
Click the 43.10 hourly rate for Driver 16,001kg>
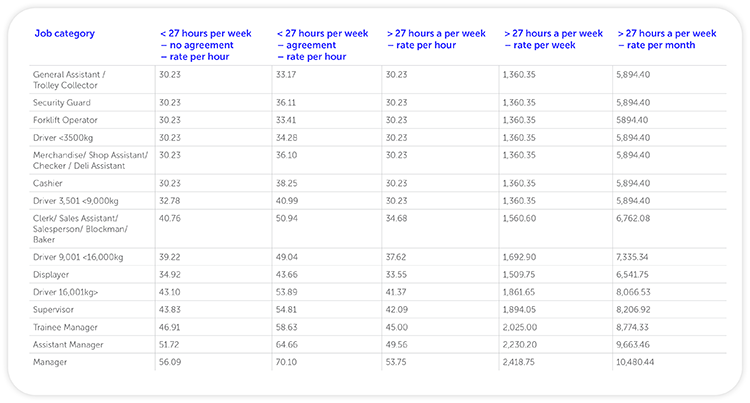(170, 291)
